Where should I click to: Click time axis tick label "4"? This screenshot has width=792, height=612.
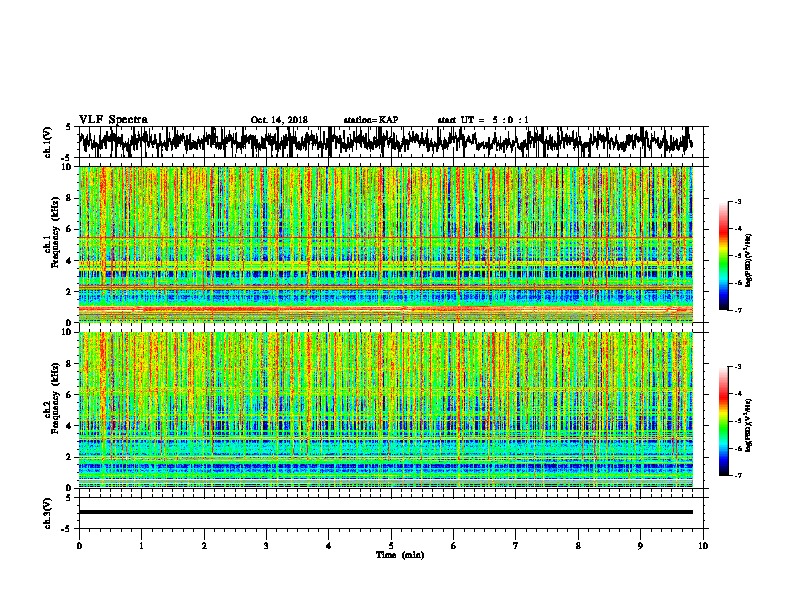pyautogui.click(x=329, y=546)
